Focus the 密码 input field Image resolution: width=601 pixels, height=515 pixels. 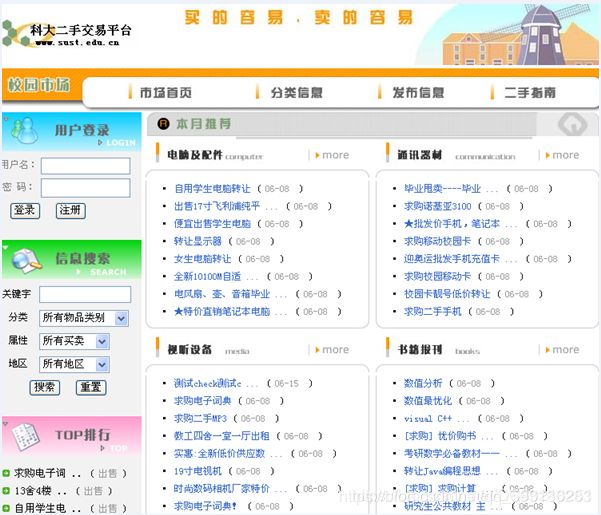pyautogui.click(x=85, y=188)
